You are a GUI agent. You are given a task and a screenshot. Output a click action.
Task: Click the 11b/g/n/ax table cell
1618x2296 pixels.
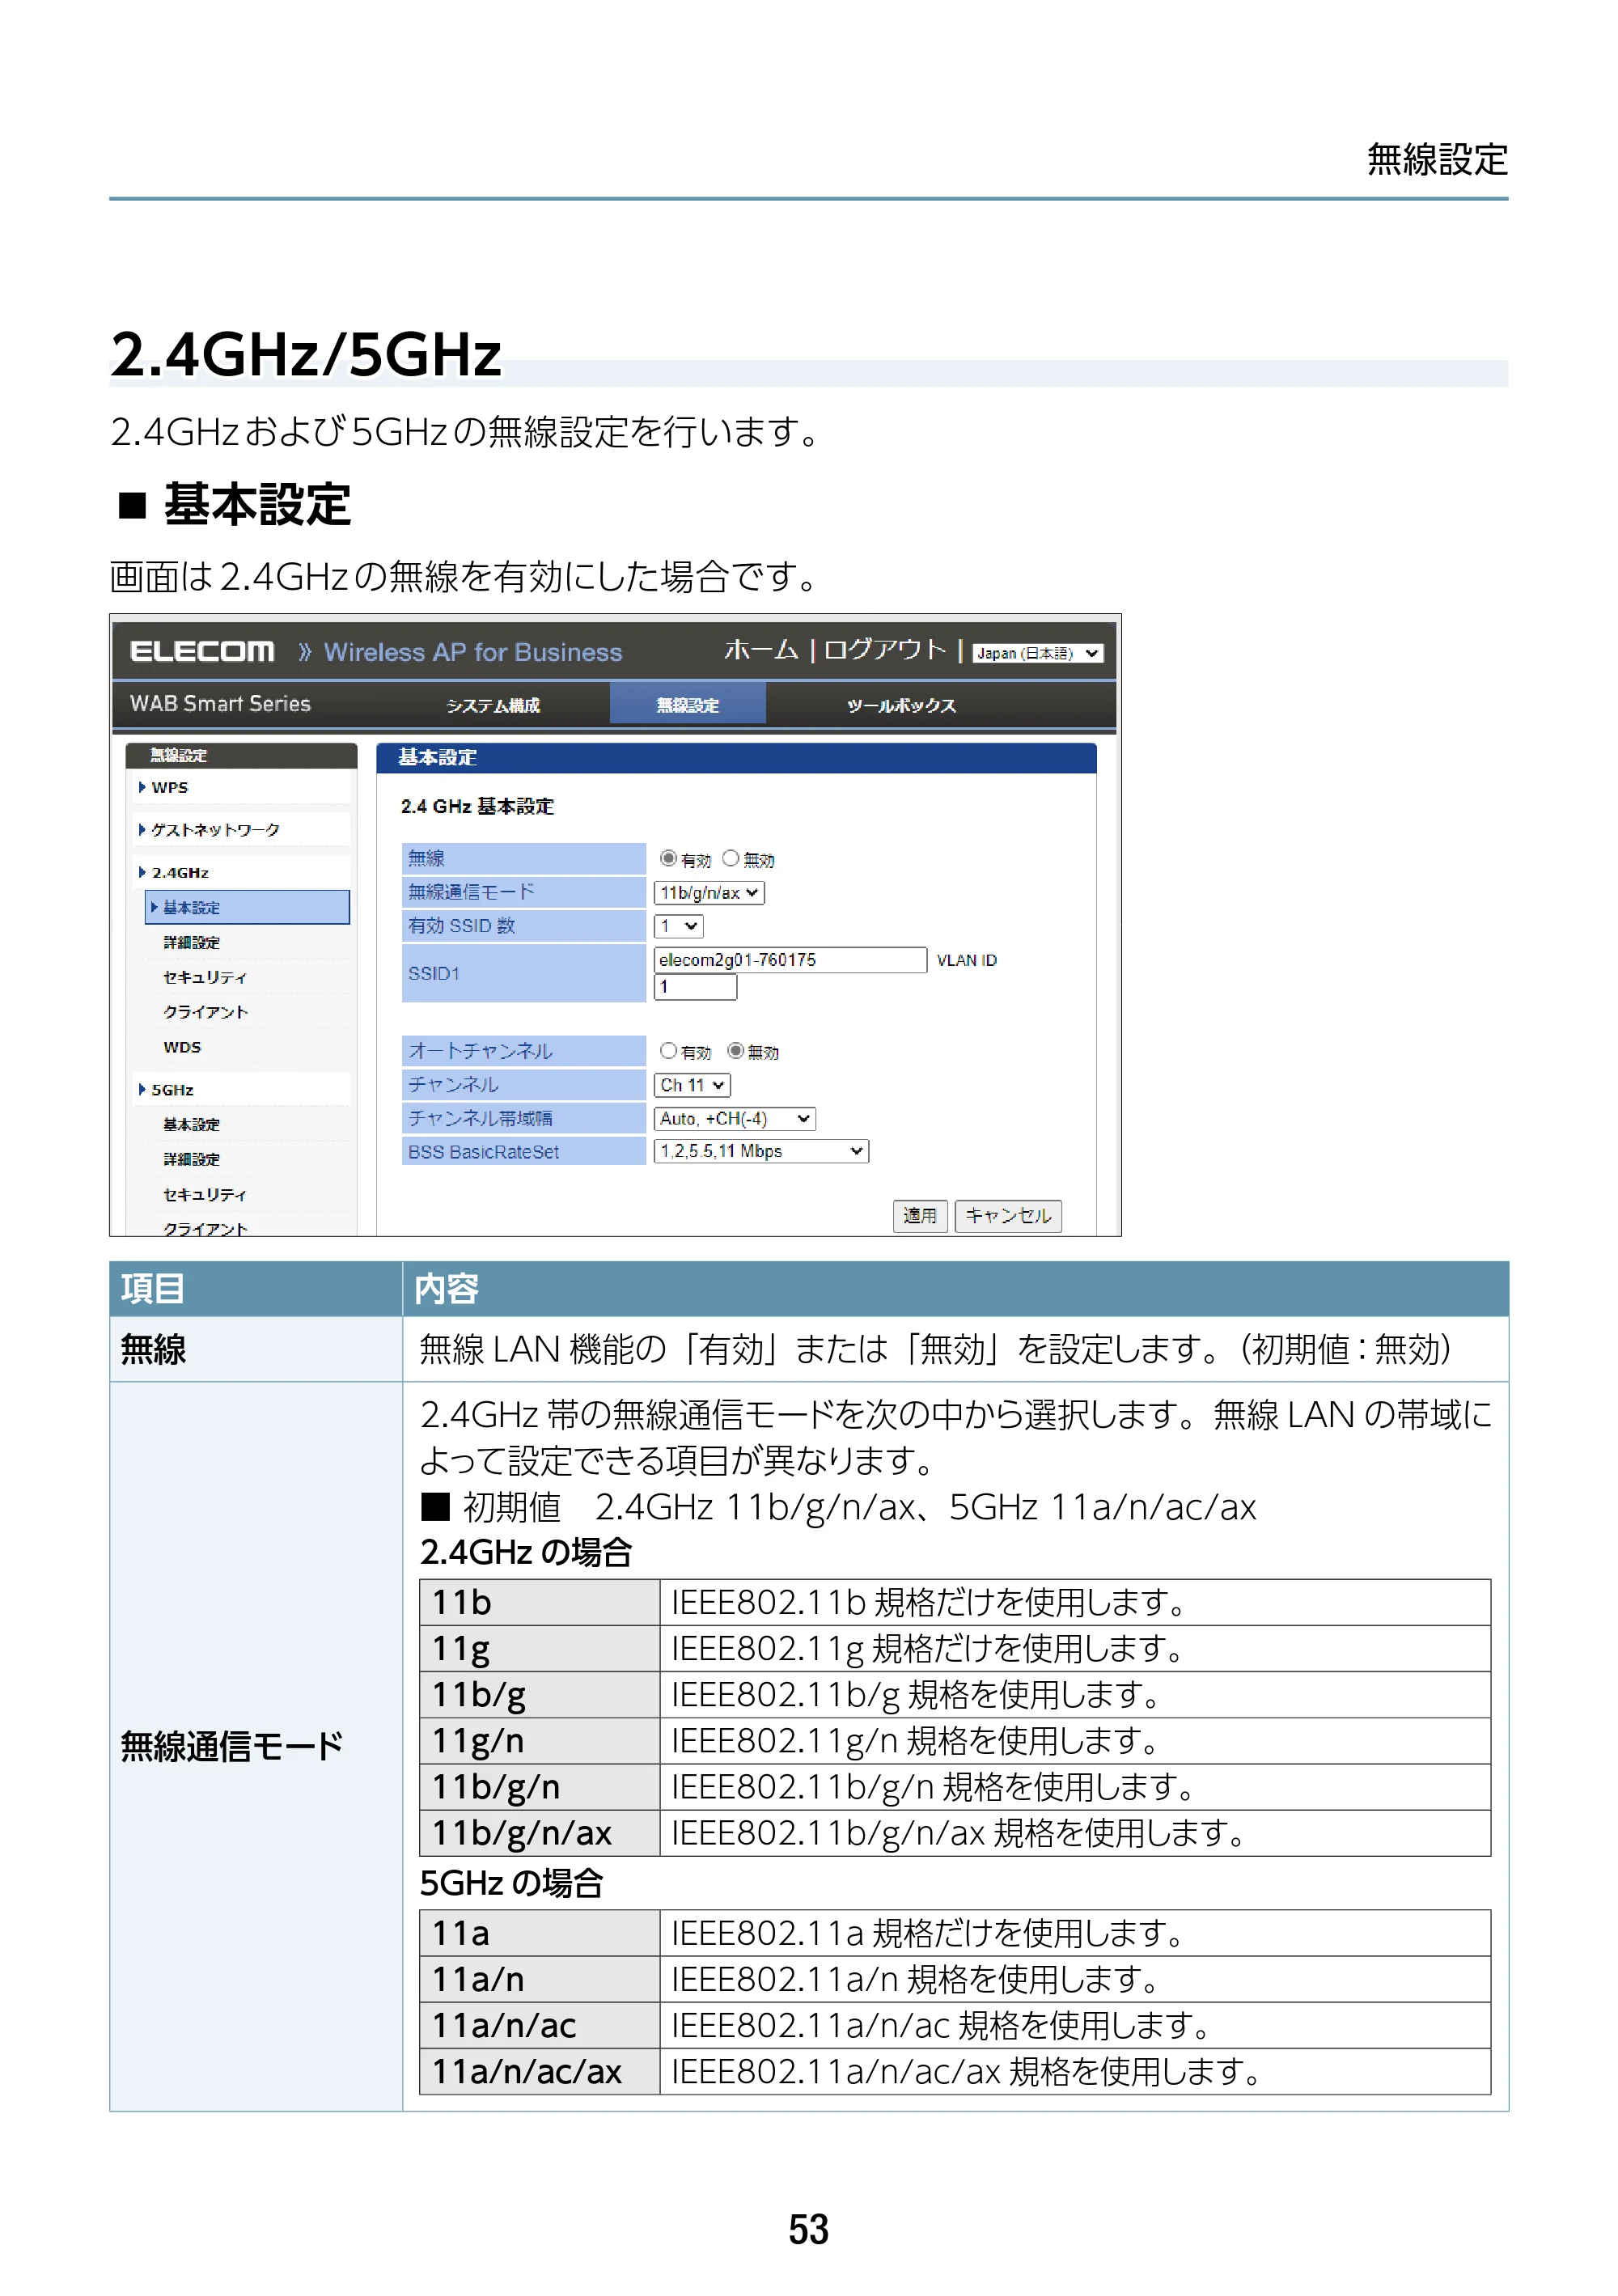click(x=539, y=1833)
